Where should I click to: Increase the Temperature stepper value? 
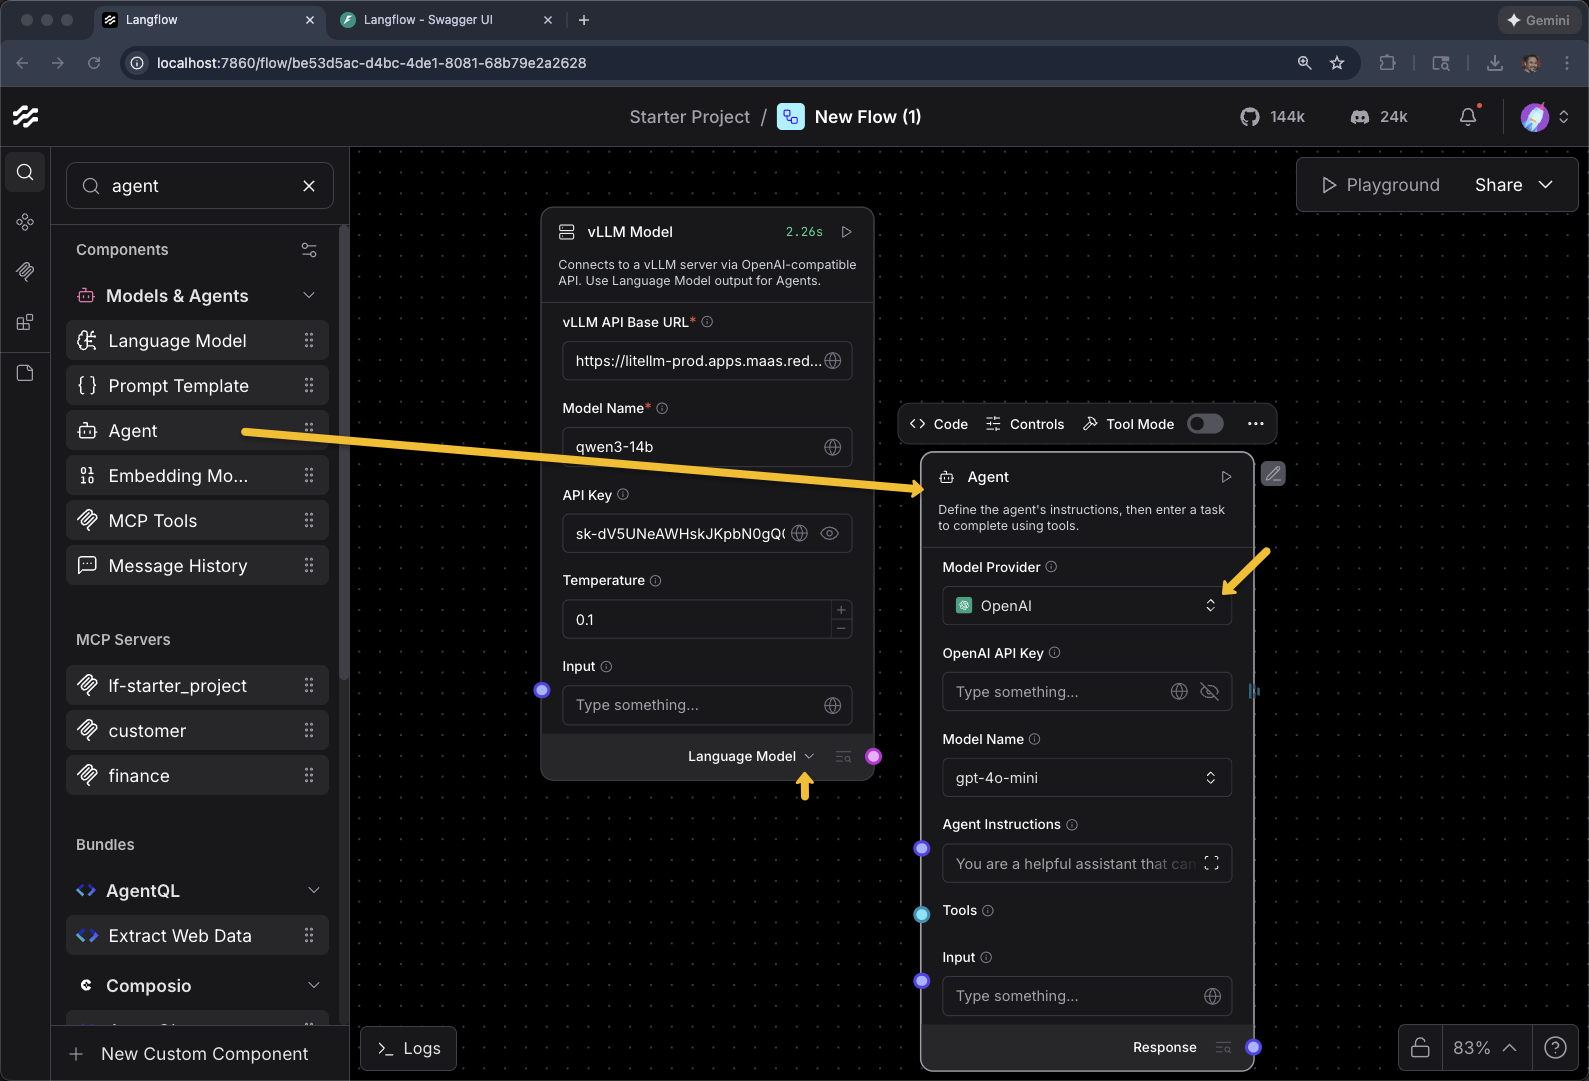pyautogui.click(x=841, y=610)
